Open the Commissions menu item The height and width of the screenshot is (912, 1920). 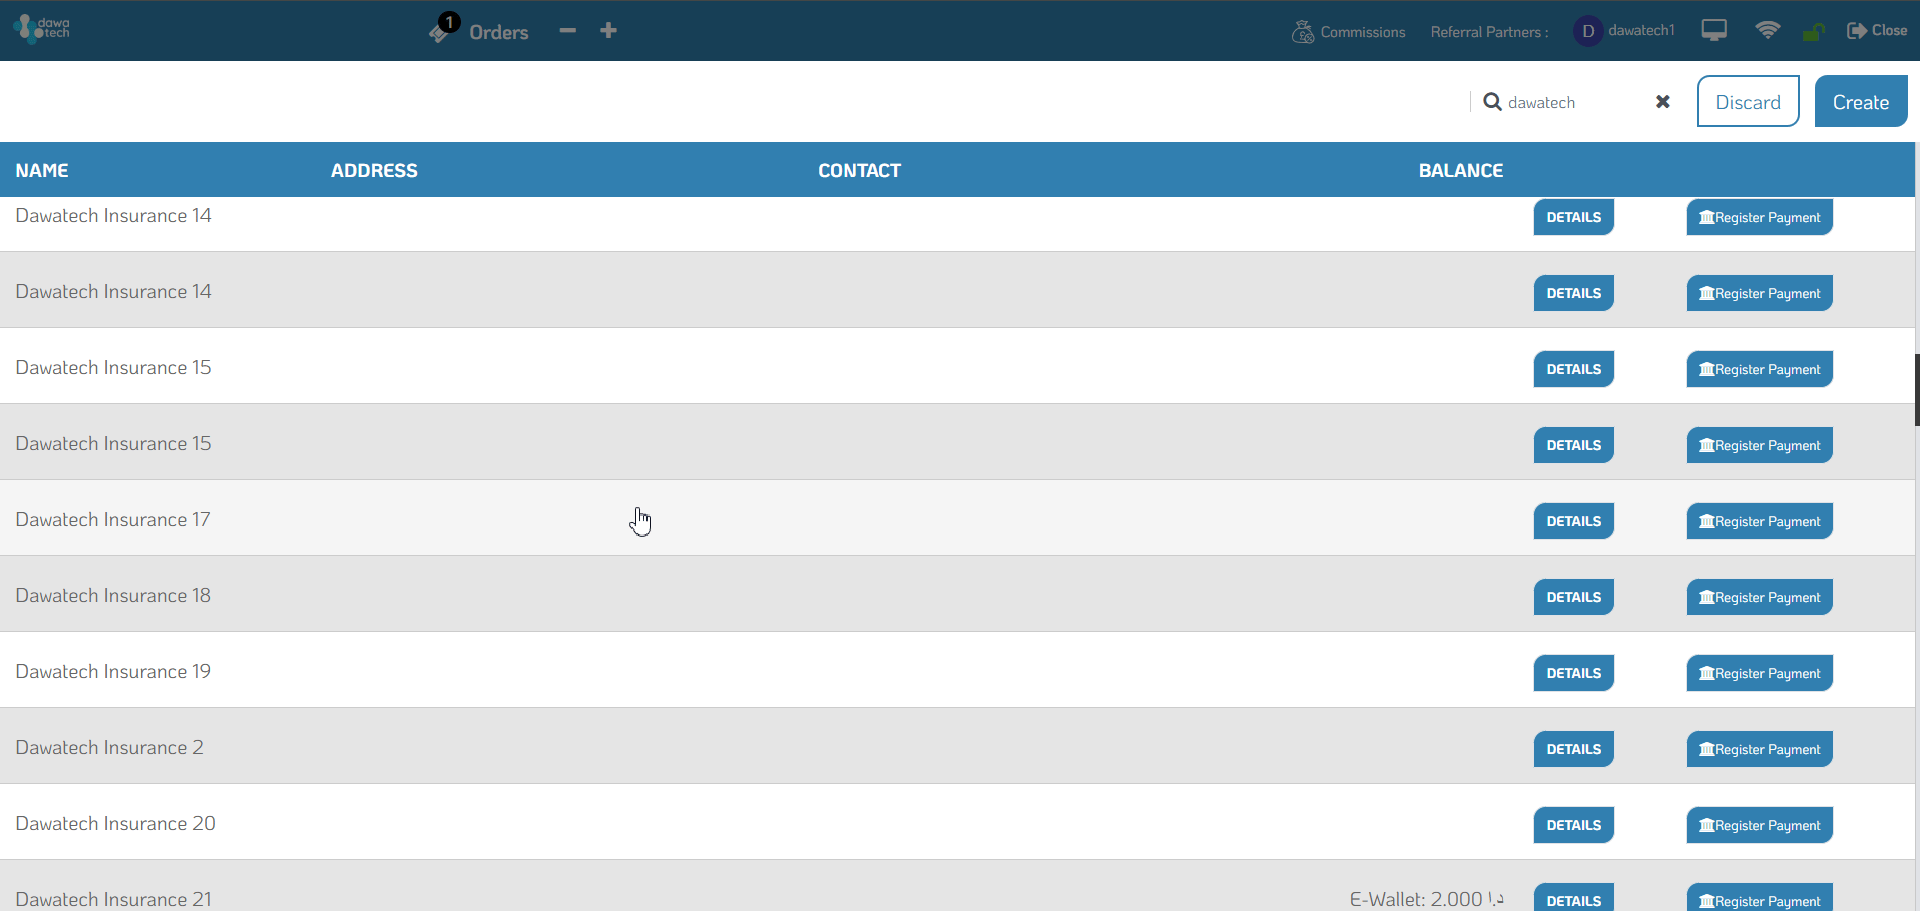1363,32
